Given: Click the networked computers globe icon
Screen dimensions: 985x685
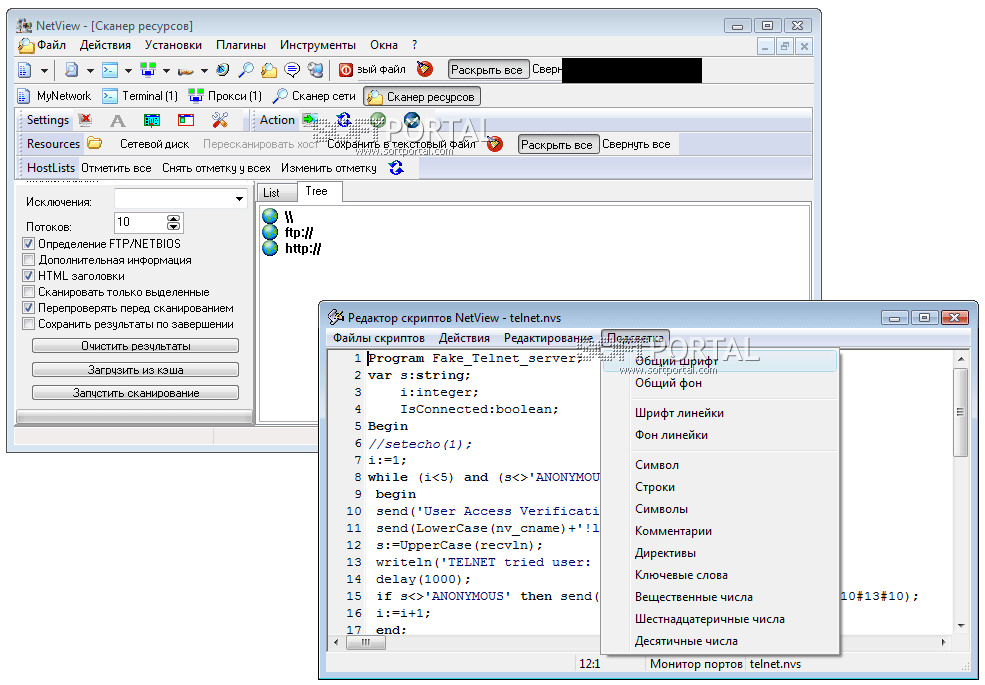Looking at the screenshot, I should [315, 70].
